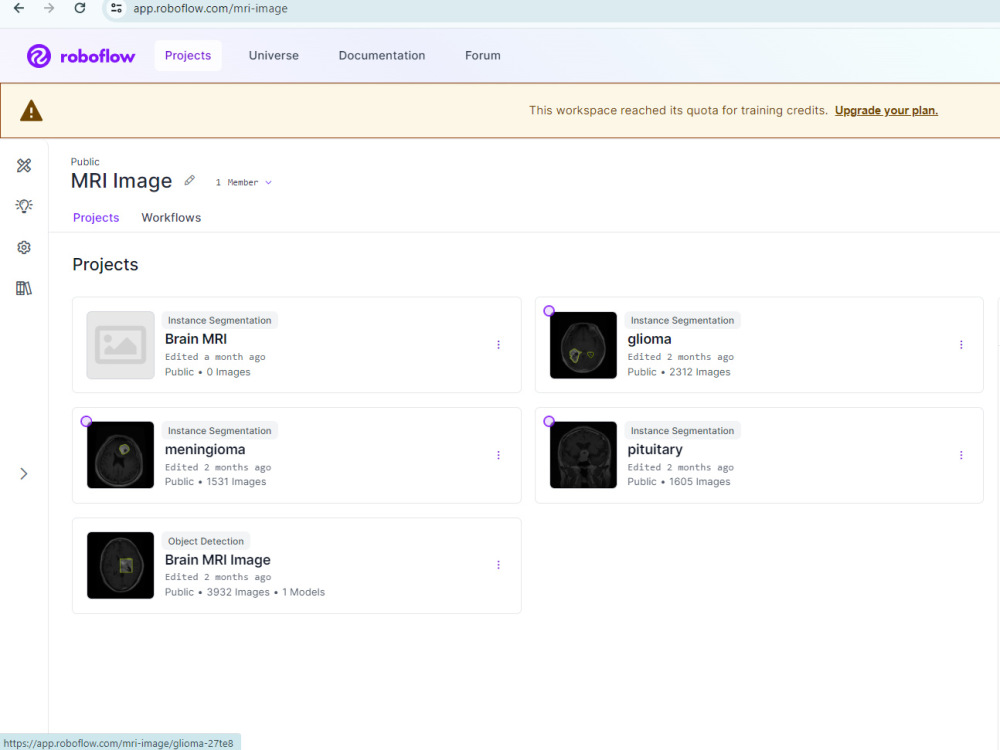This screenshot has width=1000, height=750.
Task: Switch to the Workflows tab
Action: tap(171, 217)
